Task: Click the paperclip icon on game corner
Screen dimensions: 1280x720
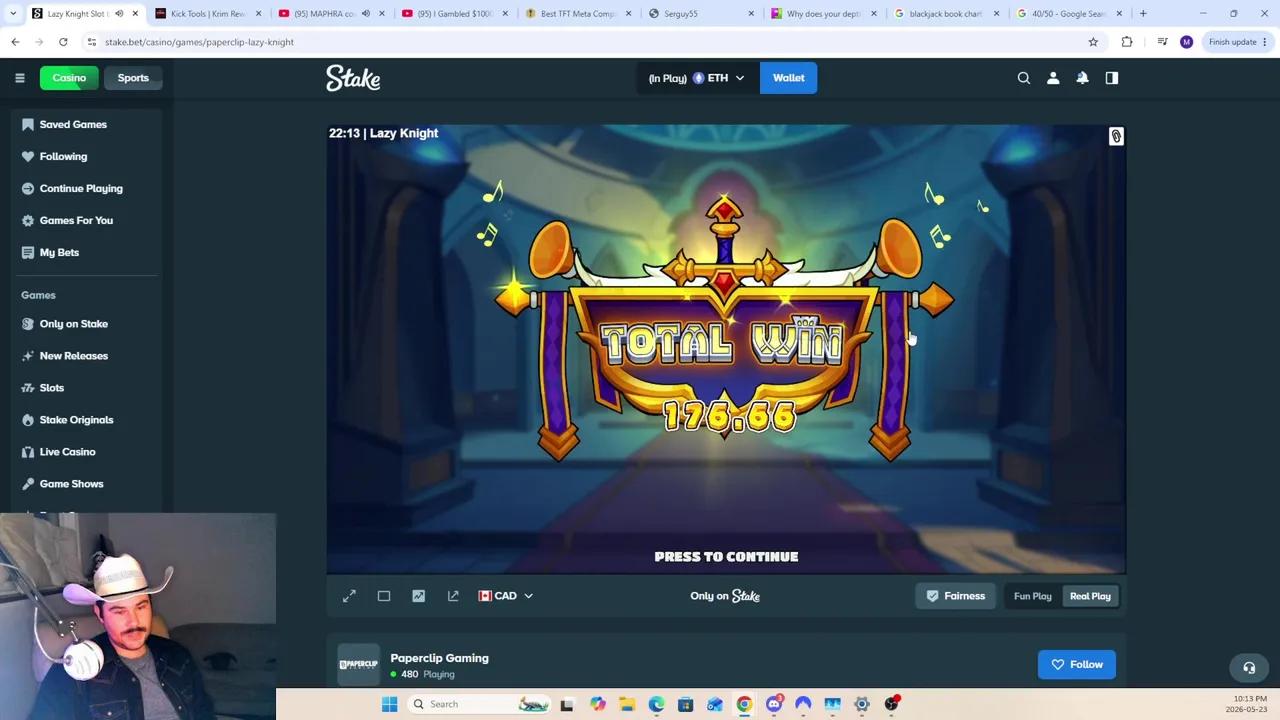Action: click(1116, 137)
